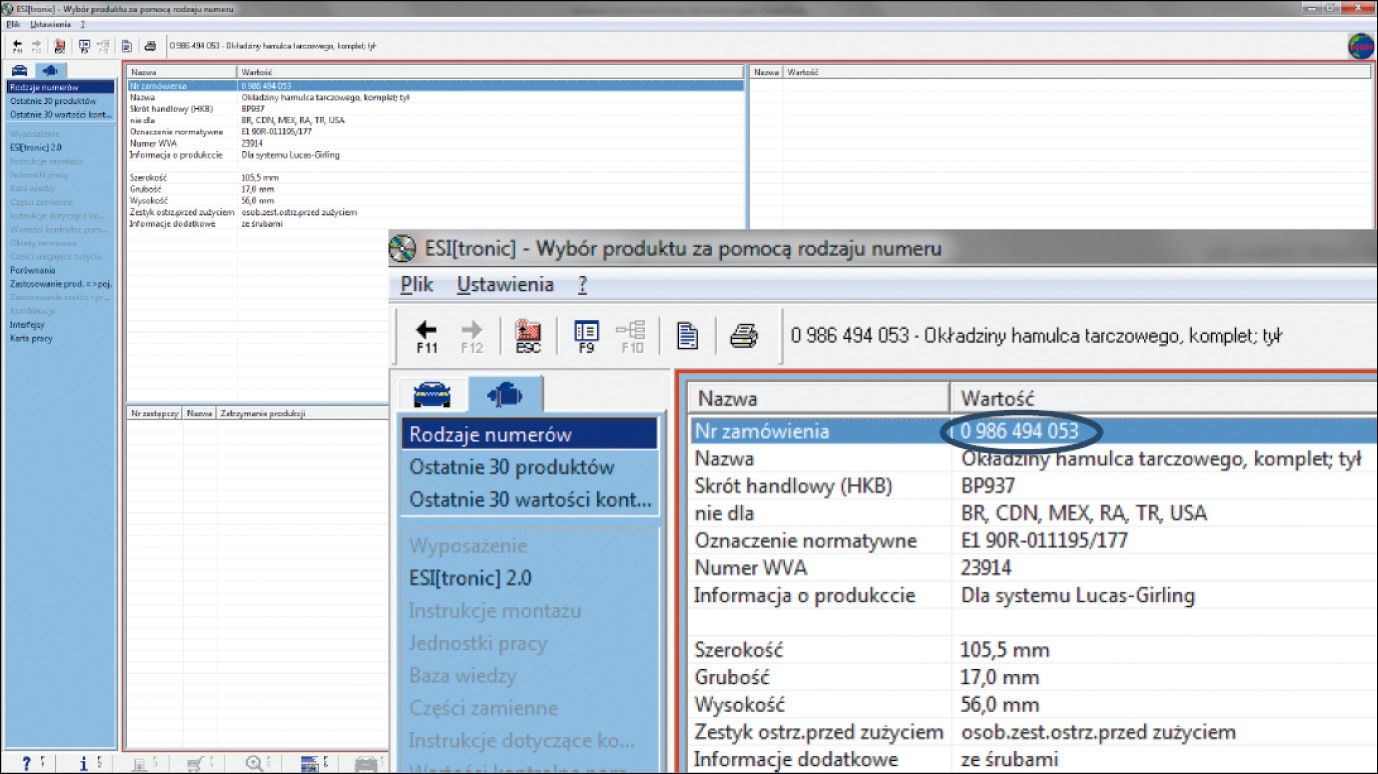The width and height of the screenshot is (1378, 774).
Task: Click the circled order number 0 986 494 053
Action: (1019, 431)
